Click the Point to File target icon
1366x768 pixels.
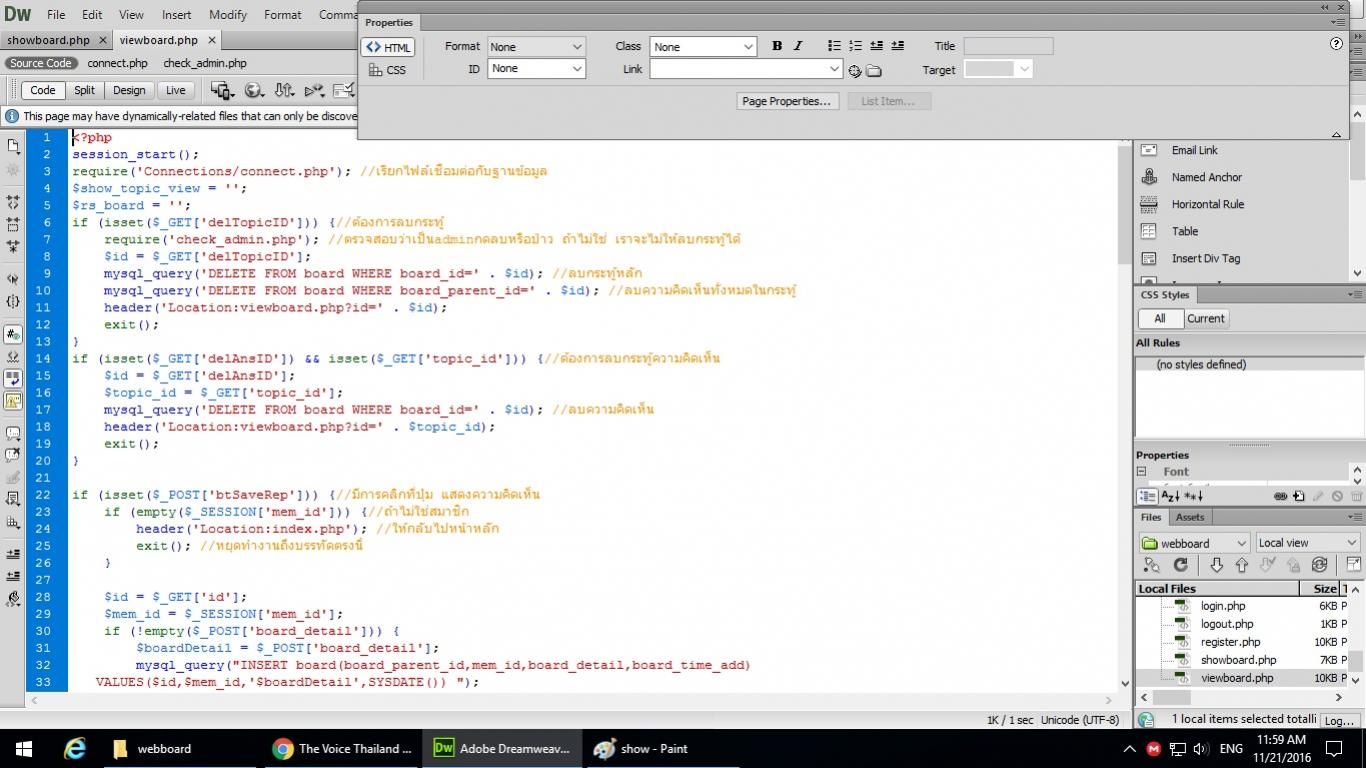[x=855, y=71]
